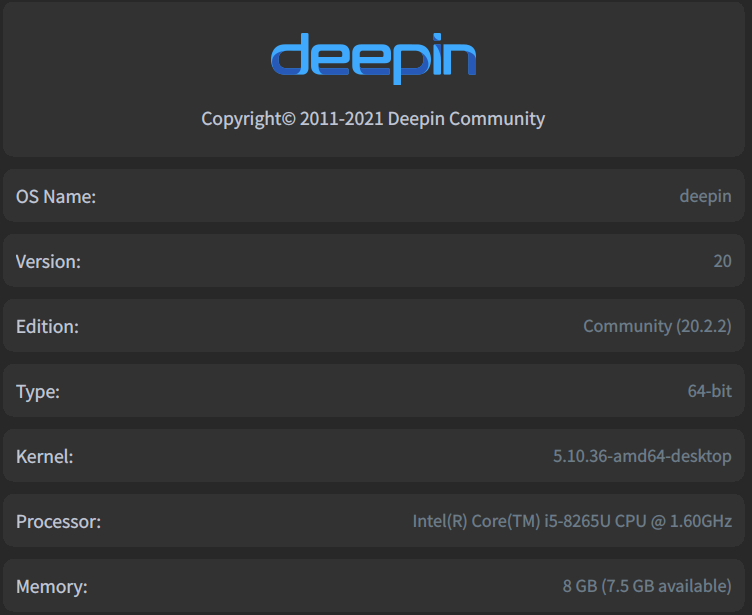Click the 'Edition:' label

[47, 327]
